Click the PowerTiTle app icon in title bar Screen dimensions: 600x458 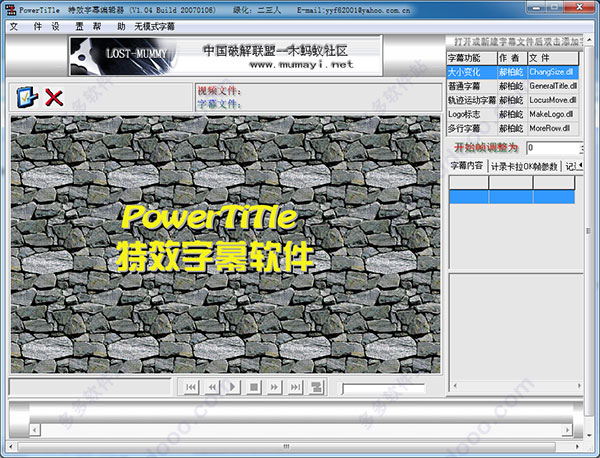[x=10, y=10]
